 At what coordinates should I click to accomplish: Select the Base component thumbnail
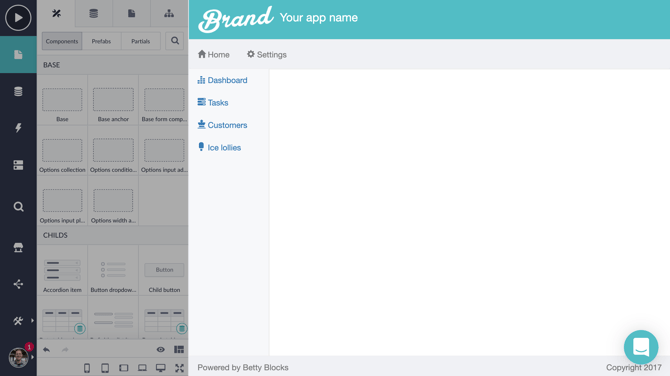pos(62,100)
